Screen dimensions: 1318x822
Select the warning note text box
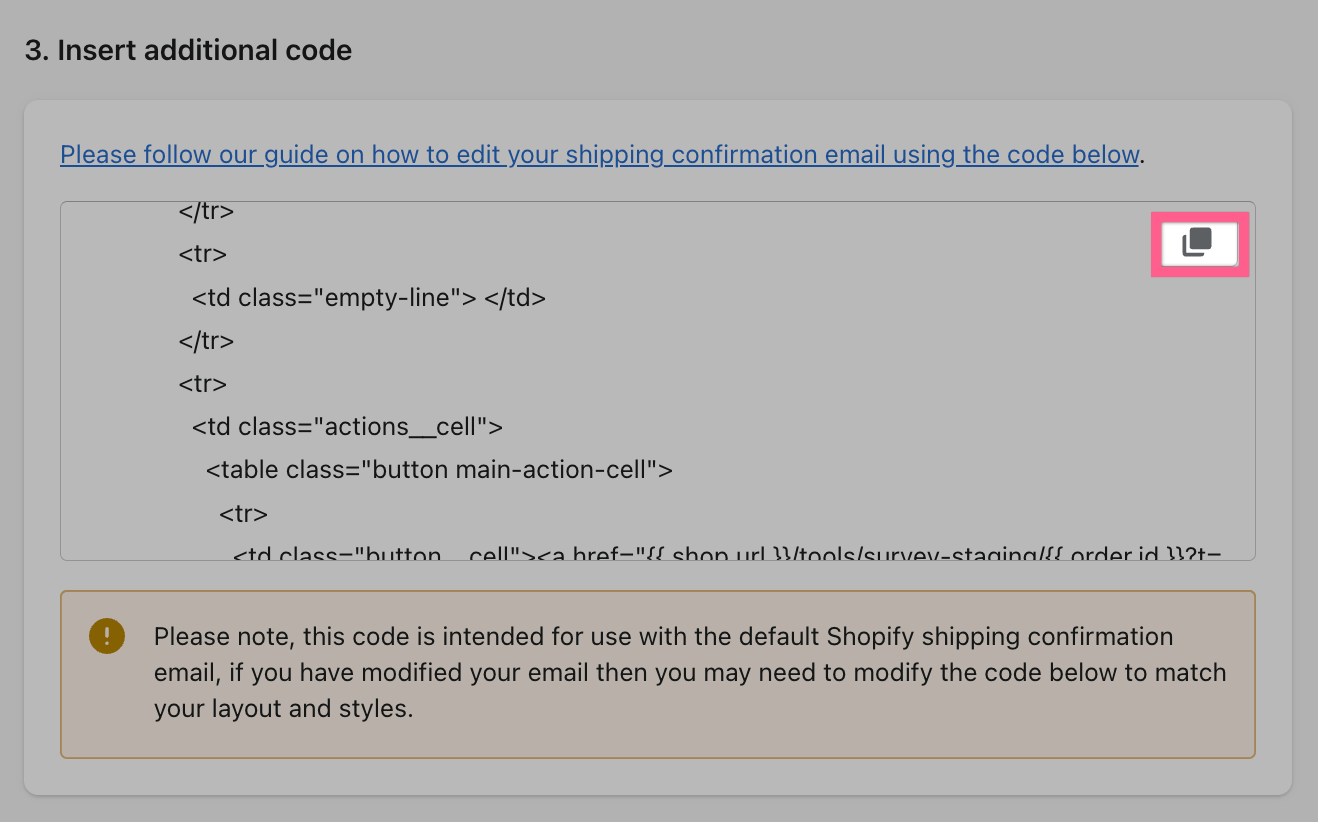pyautogui.click(x=658, y=672)
